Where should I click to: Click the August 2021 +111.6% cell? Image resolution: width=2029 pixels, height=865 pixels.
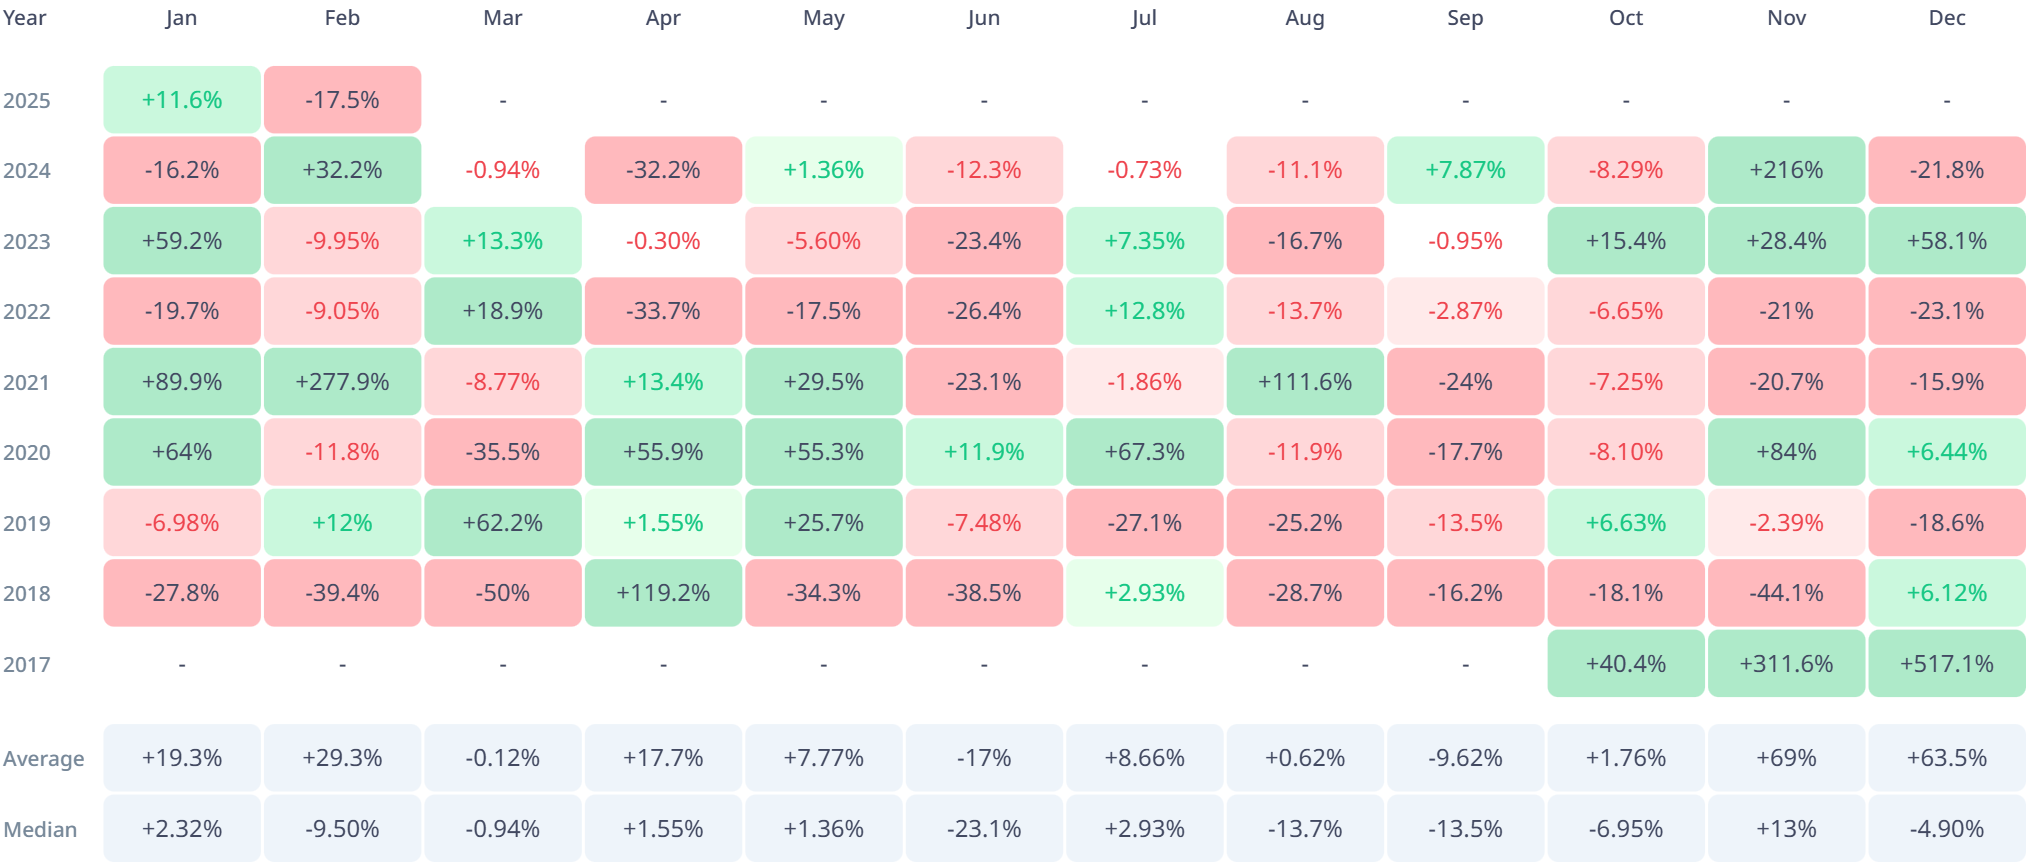(x=1305, y=382)
